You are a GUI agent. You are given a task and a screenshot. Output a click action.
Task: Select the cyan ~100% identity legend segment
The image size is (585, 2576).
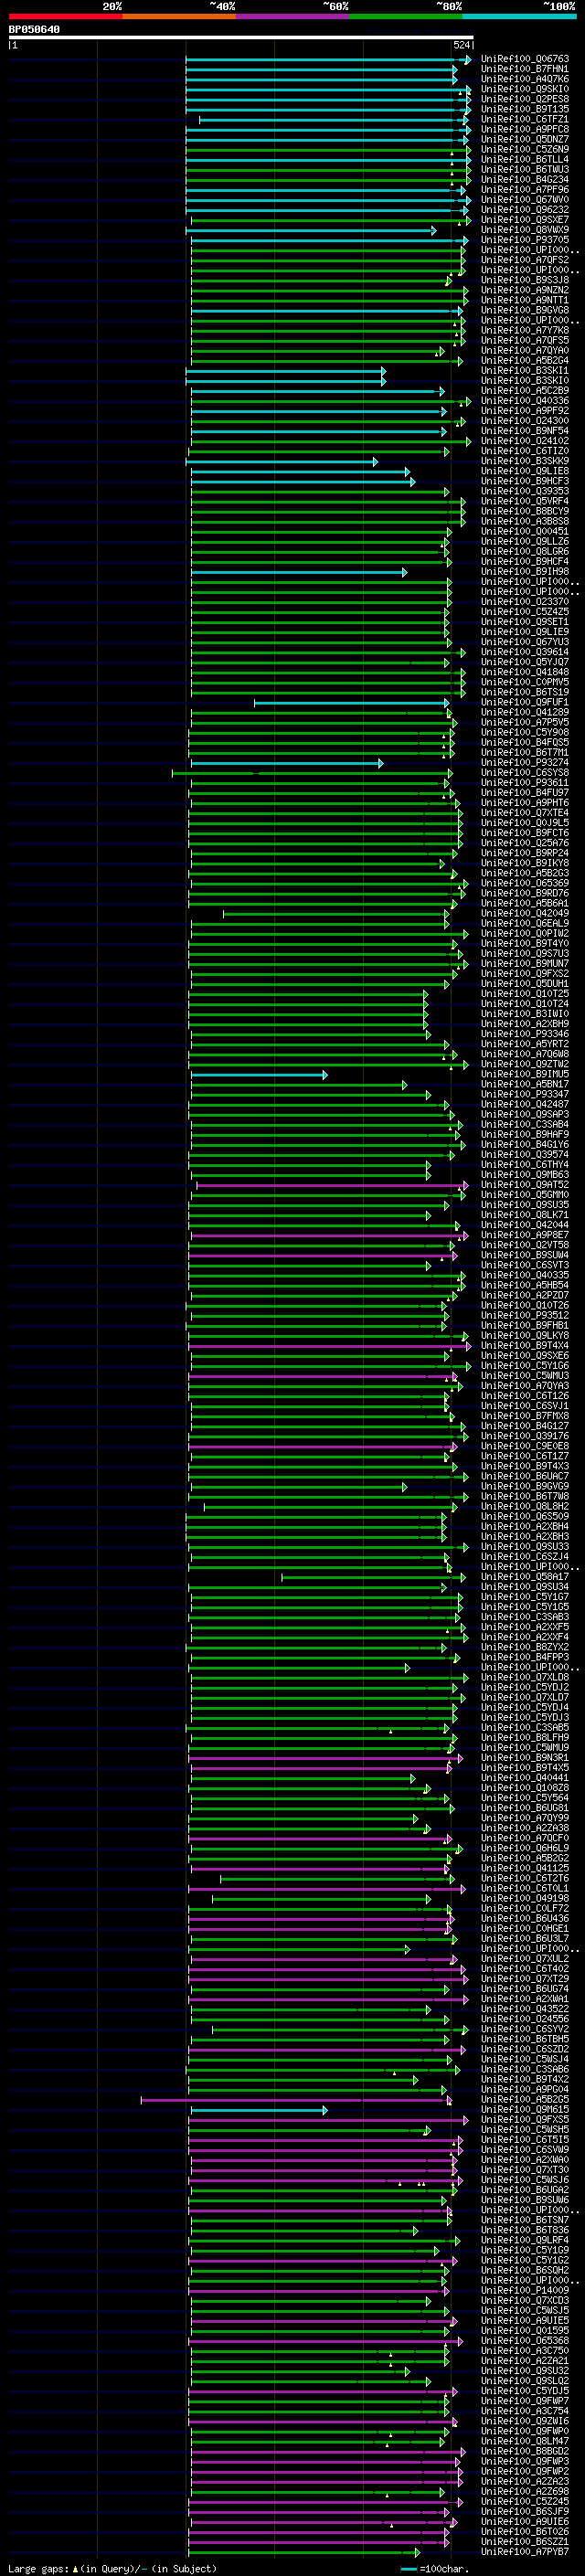click(x=519, y=17)
